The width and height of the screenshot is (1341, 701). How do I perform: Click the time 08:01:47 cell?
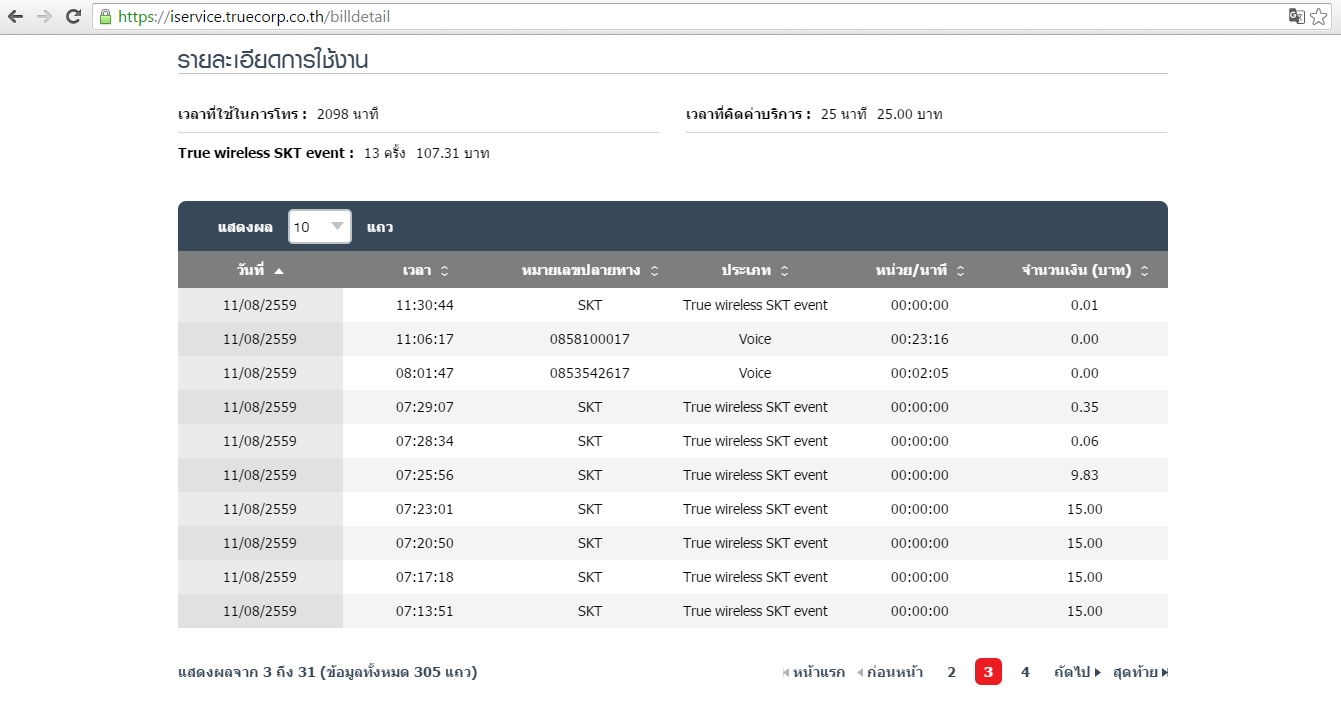(x=425, y=373)
